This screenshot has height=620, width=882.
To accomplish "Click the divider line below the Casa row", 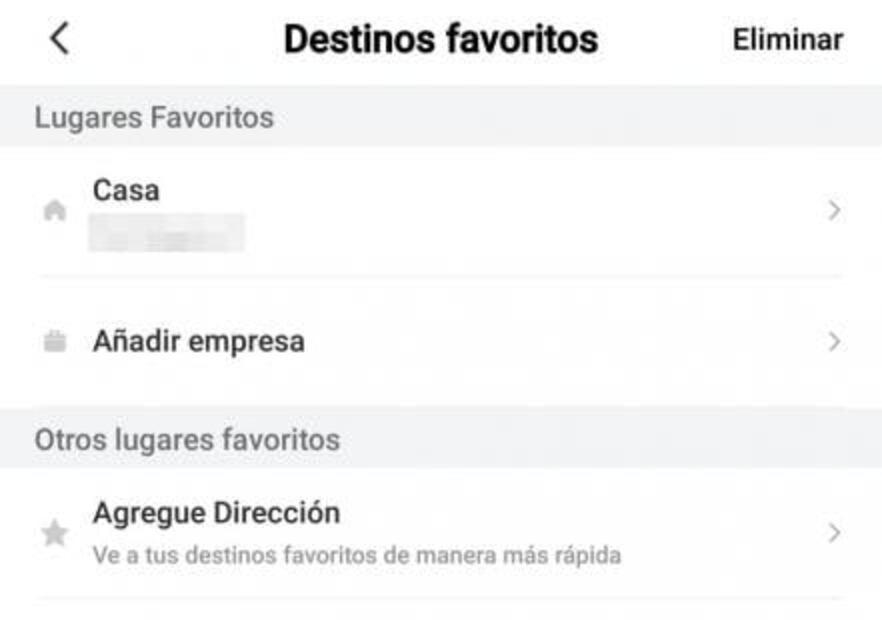I will tap(440, 277).
